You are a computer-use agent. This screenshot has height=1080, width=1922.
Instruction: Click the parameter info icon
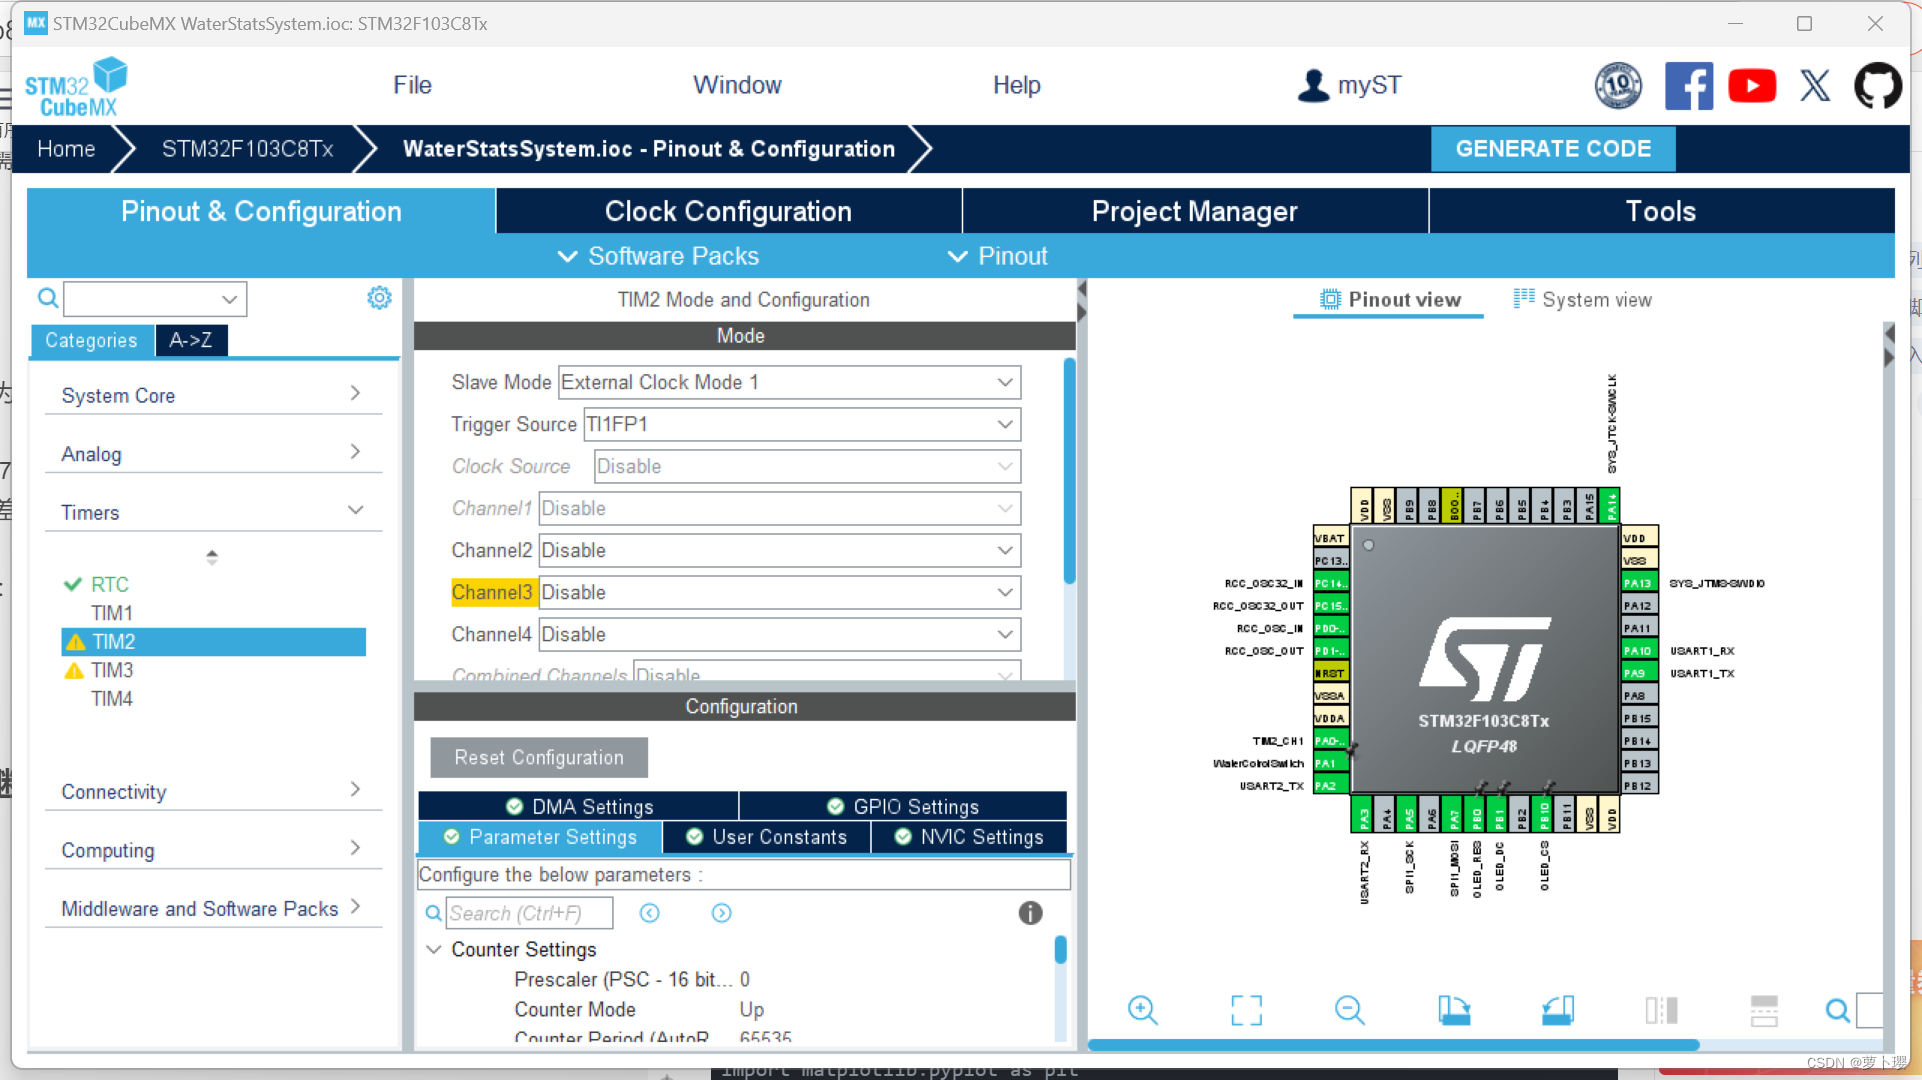1029,912
